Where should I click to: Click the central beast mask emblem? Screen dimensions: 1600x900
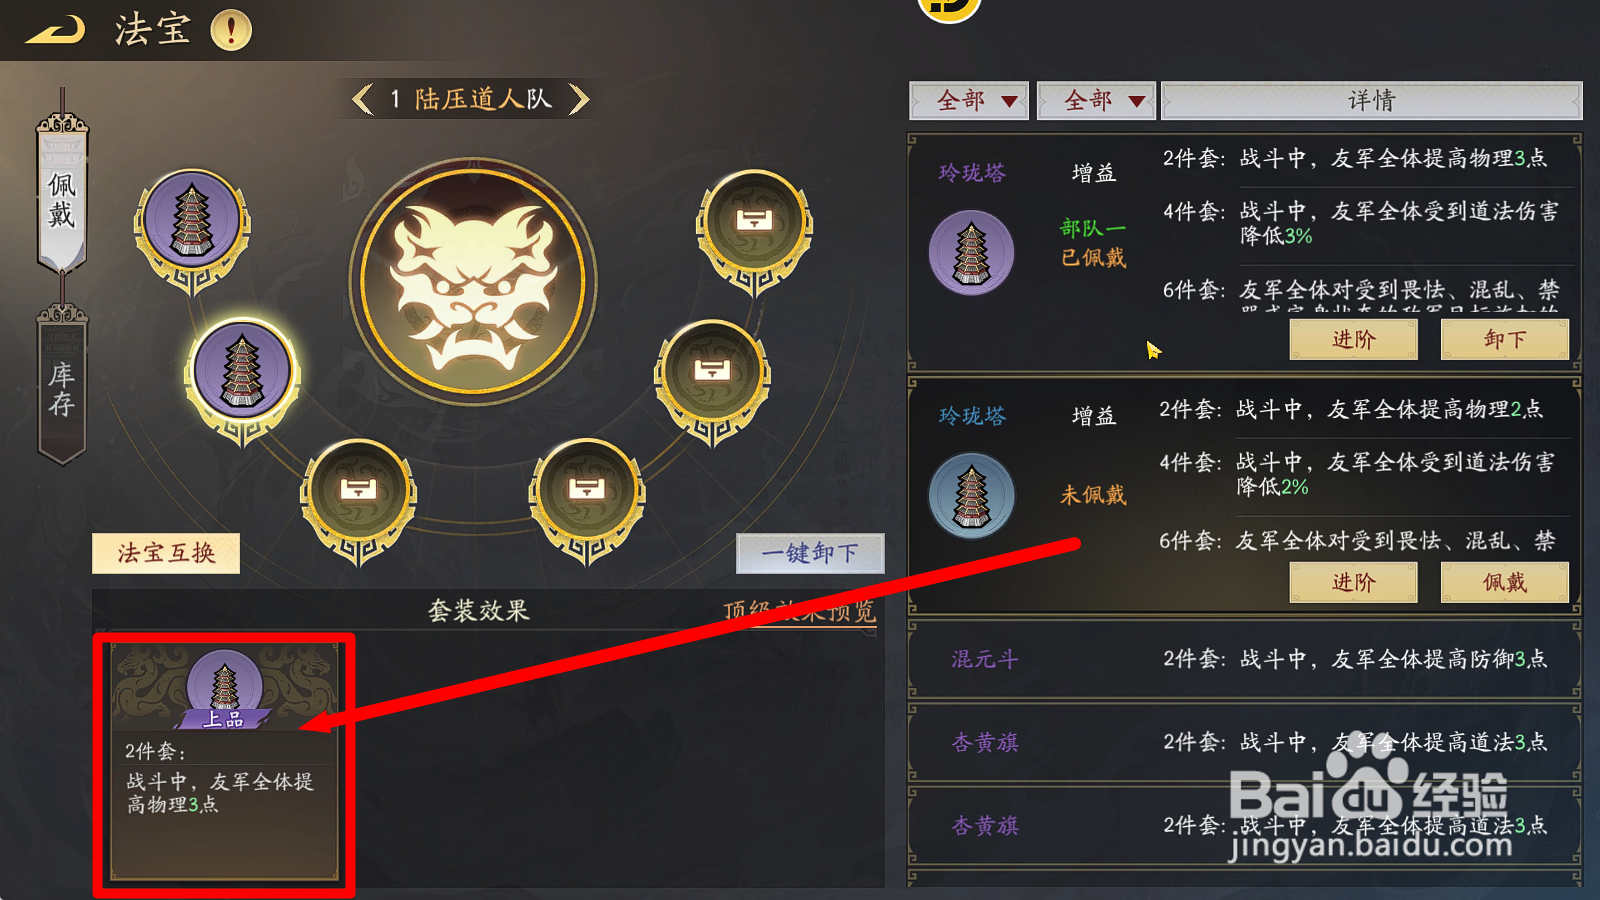tap(473, 280)
